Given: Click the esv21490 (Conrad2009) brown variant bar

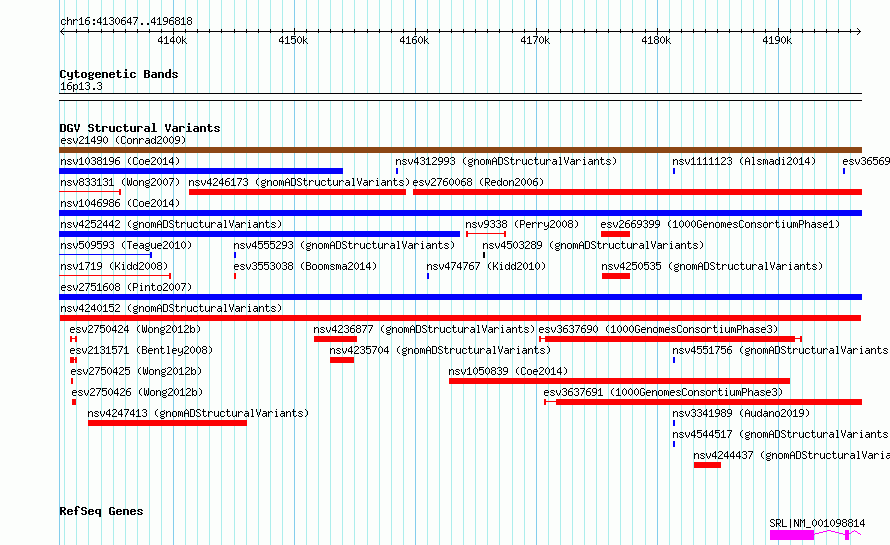Looking at the screenshot, I should coord(460,150).
